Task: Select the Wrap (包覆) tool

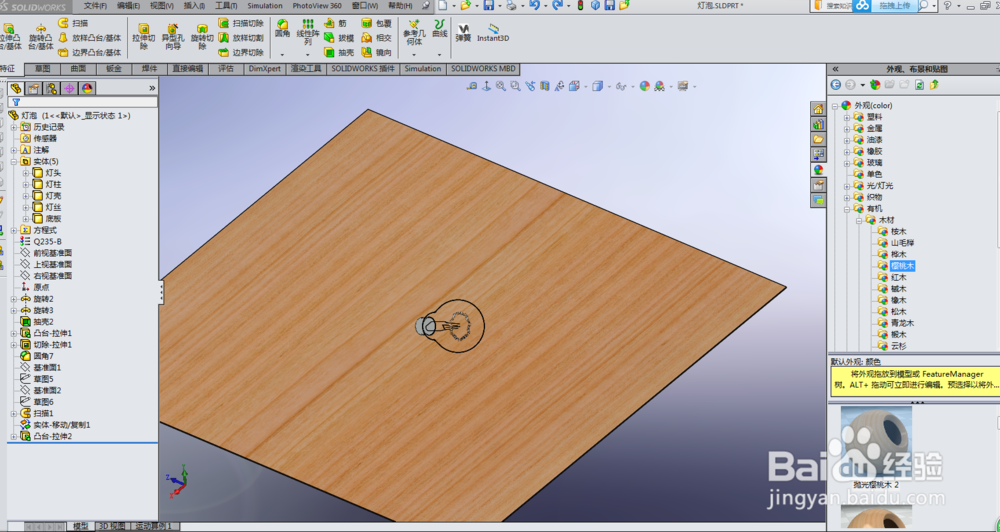Action: tap(376, 23)
